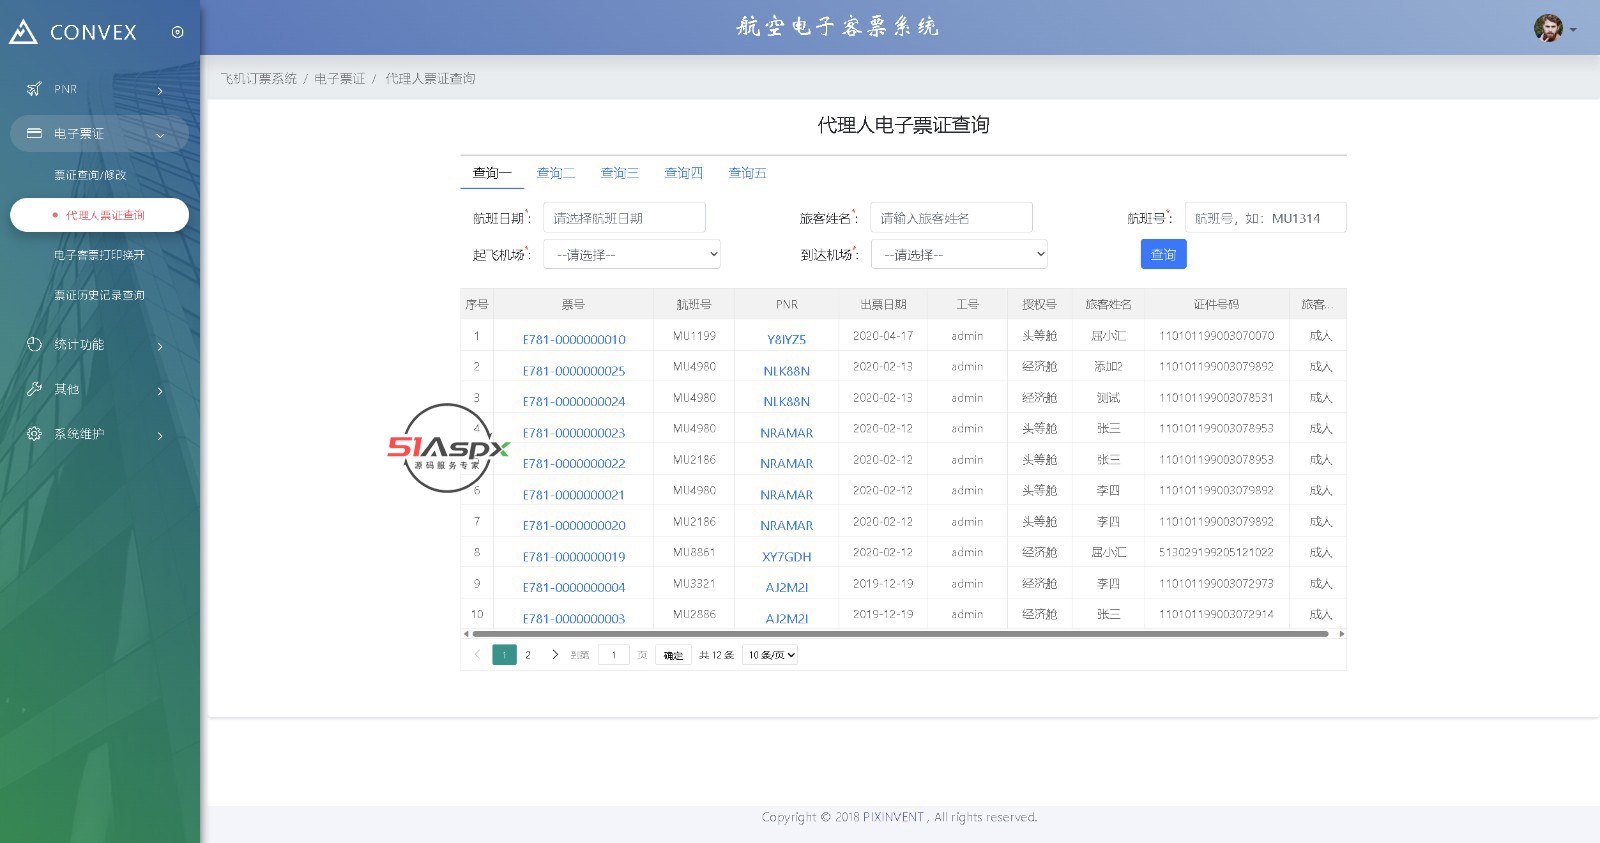Viewport: 1600px width, 843px height.
Task: Click the 票号 column header
Action: (573, 304)
